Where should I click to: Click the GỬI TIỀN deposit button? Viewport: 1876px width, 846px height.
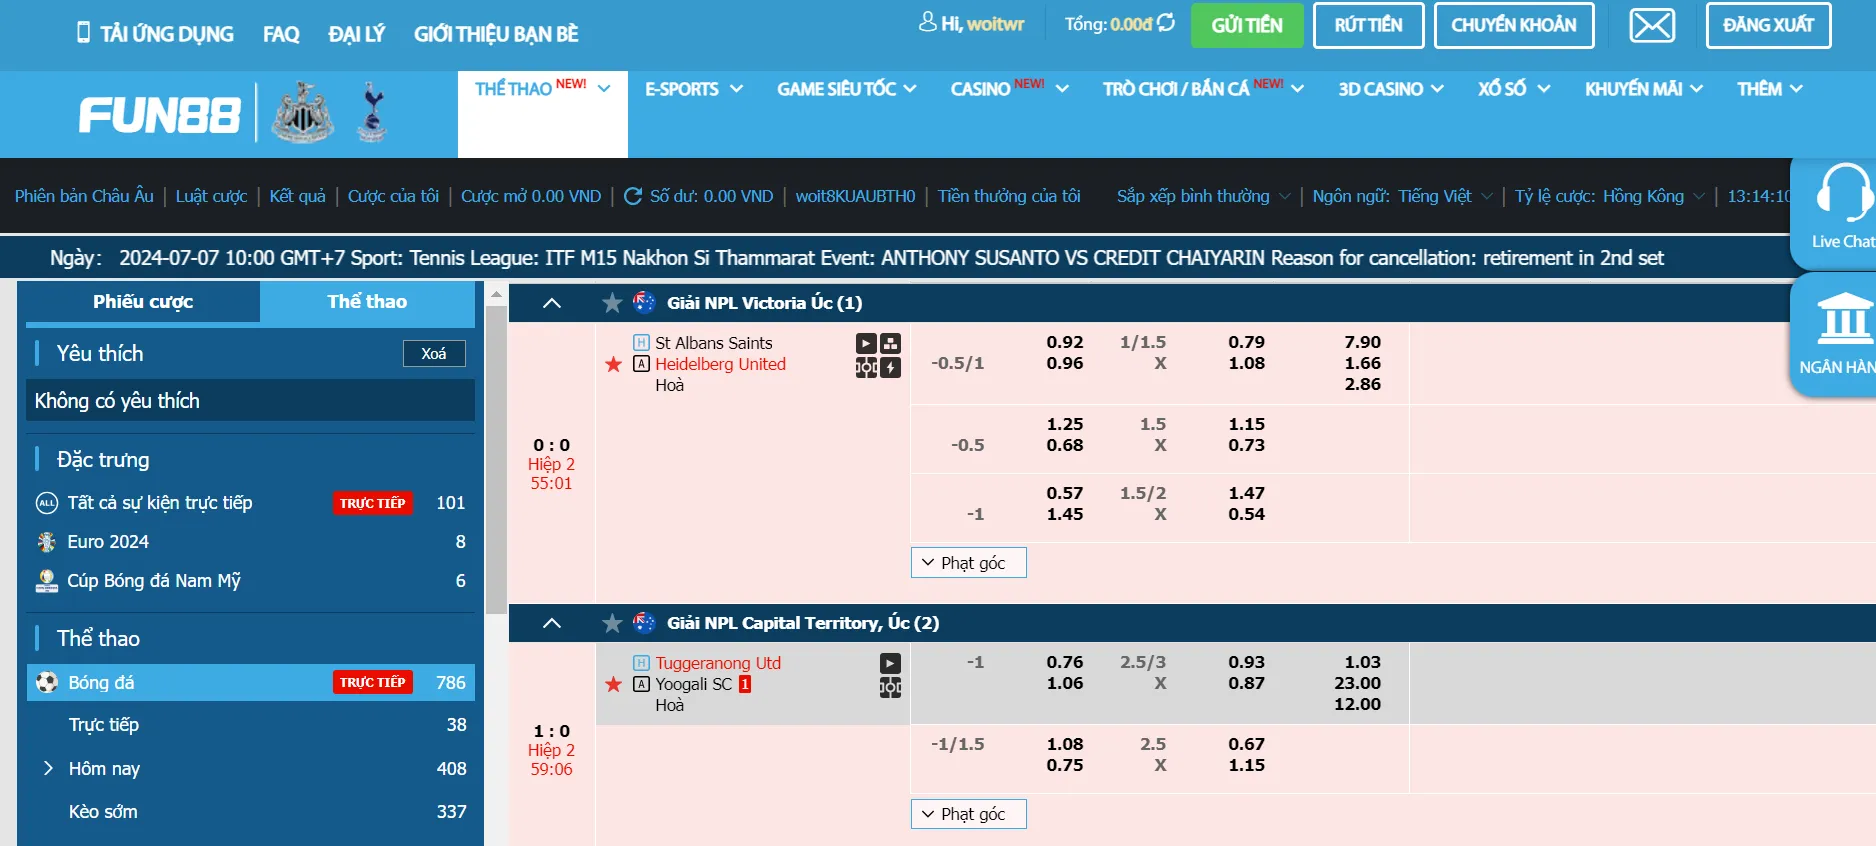1247,25
